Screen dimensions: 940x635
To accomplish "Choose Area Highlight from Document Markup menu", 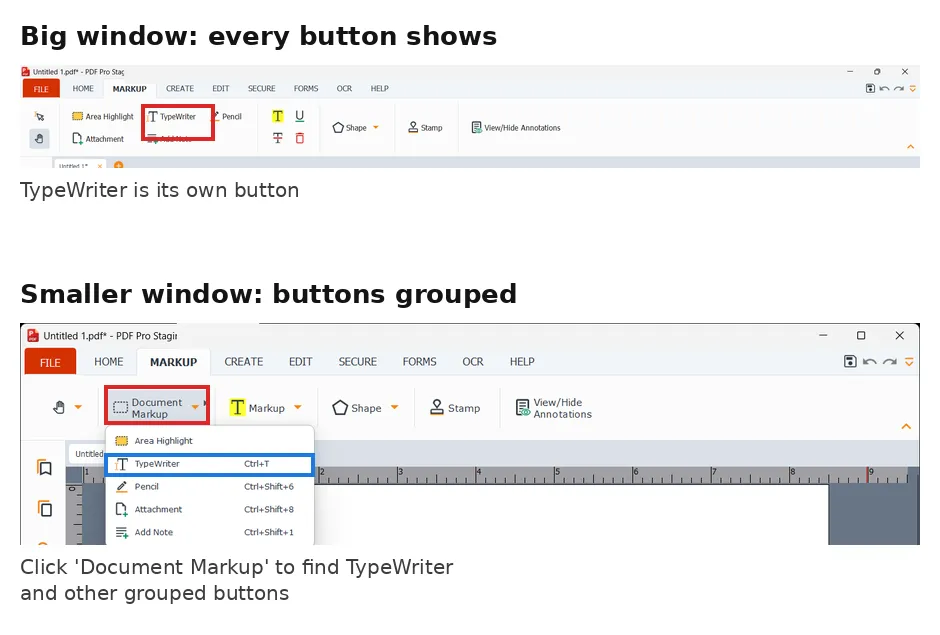I will pyautogui.click(x=210, y=441).
